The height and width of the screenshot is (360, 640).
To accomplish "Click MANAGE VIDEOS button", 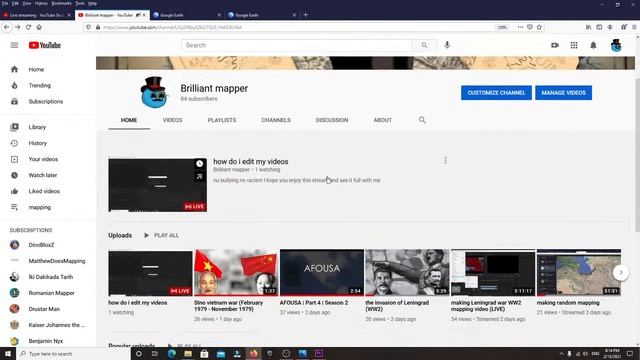I will (x=563, y=93).
